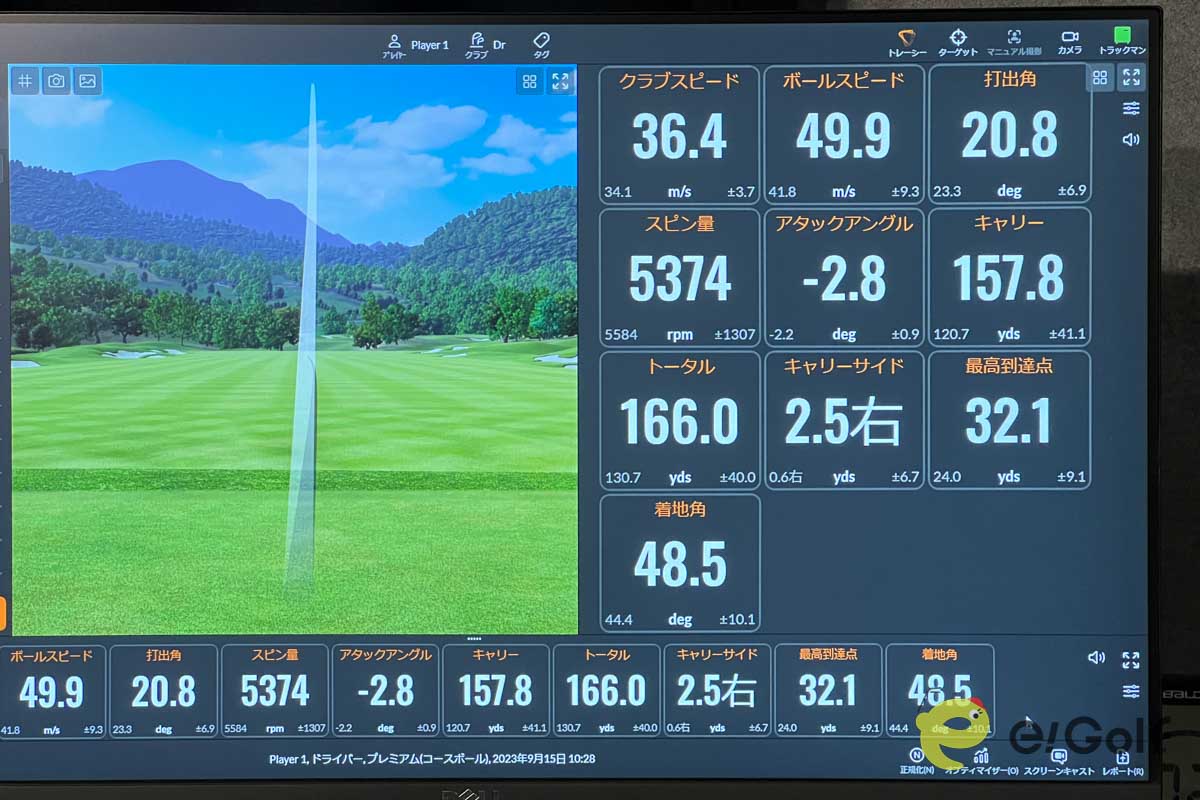Click the panel divider handle above bottom strip
Screen dimensions: 1200x800
tap(474, 638)
